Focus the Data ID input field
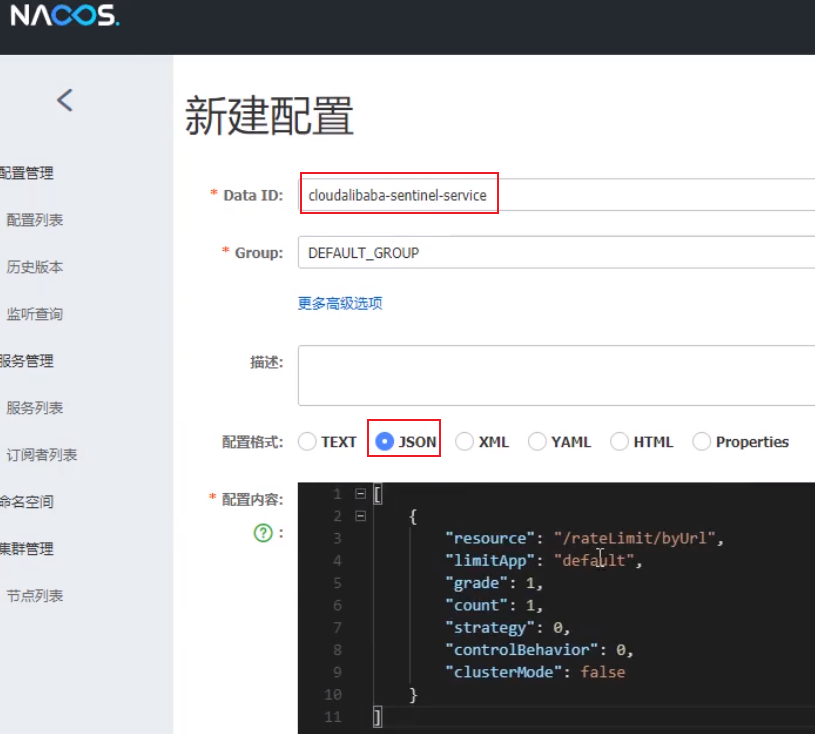Screen dimensions: 815x734 556,195
